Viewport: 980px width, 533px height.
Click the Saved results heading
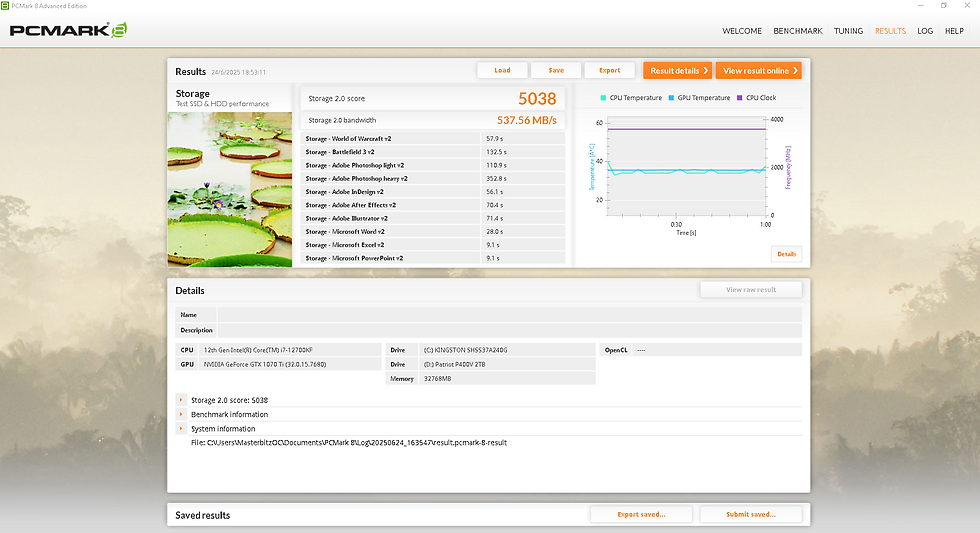[202, 516]
